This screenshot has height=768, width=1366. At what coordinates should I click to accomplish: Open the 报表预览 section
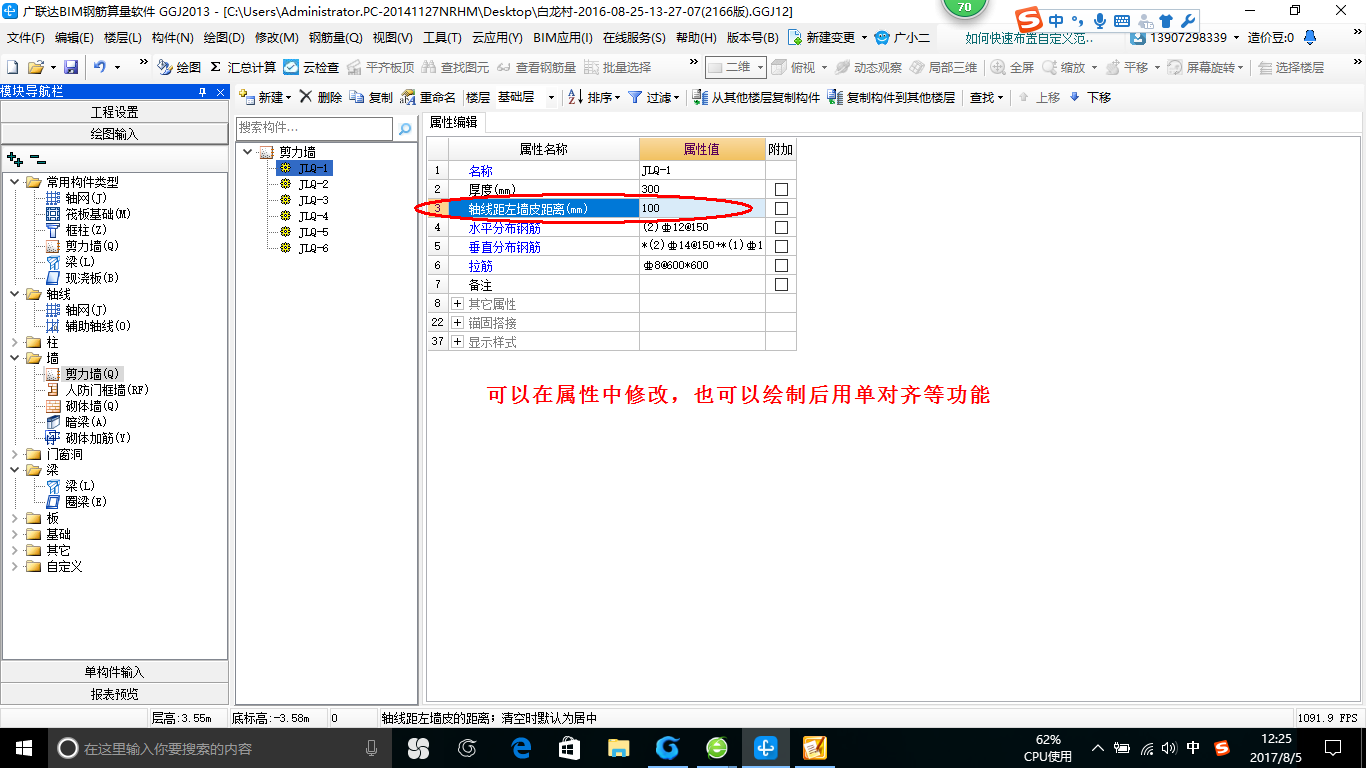click(x=114, y=694)
